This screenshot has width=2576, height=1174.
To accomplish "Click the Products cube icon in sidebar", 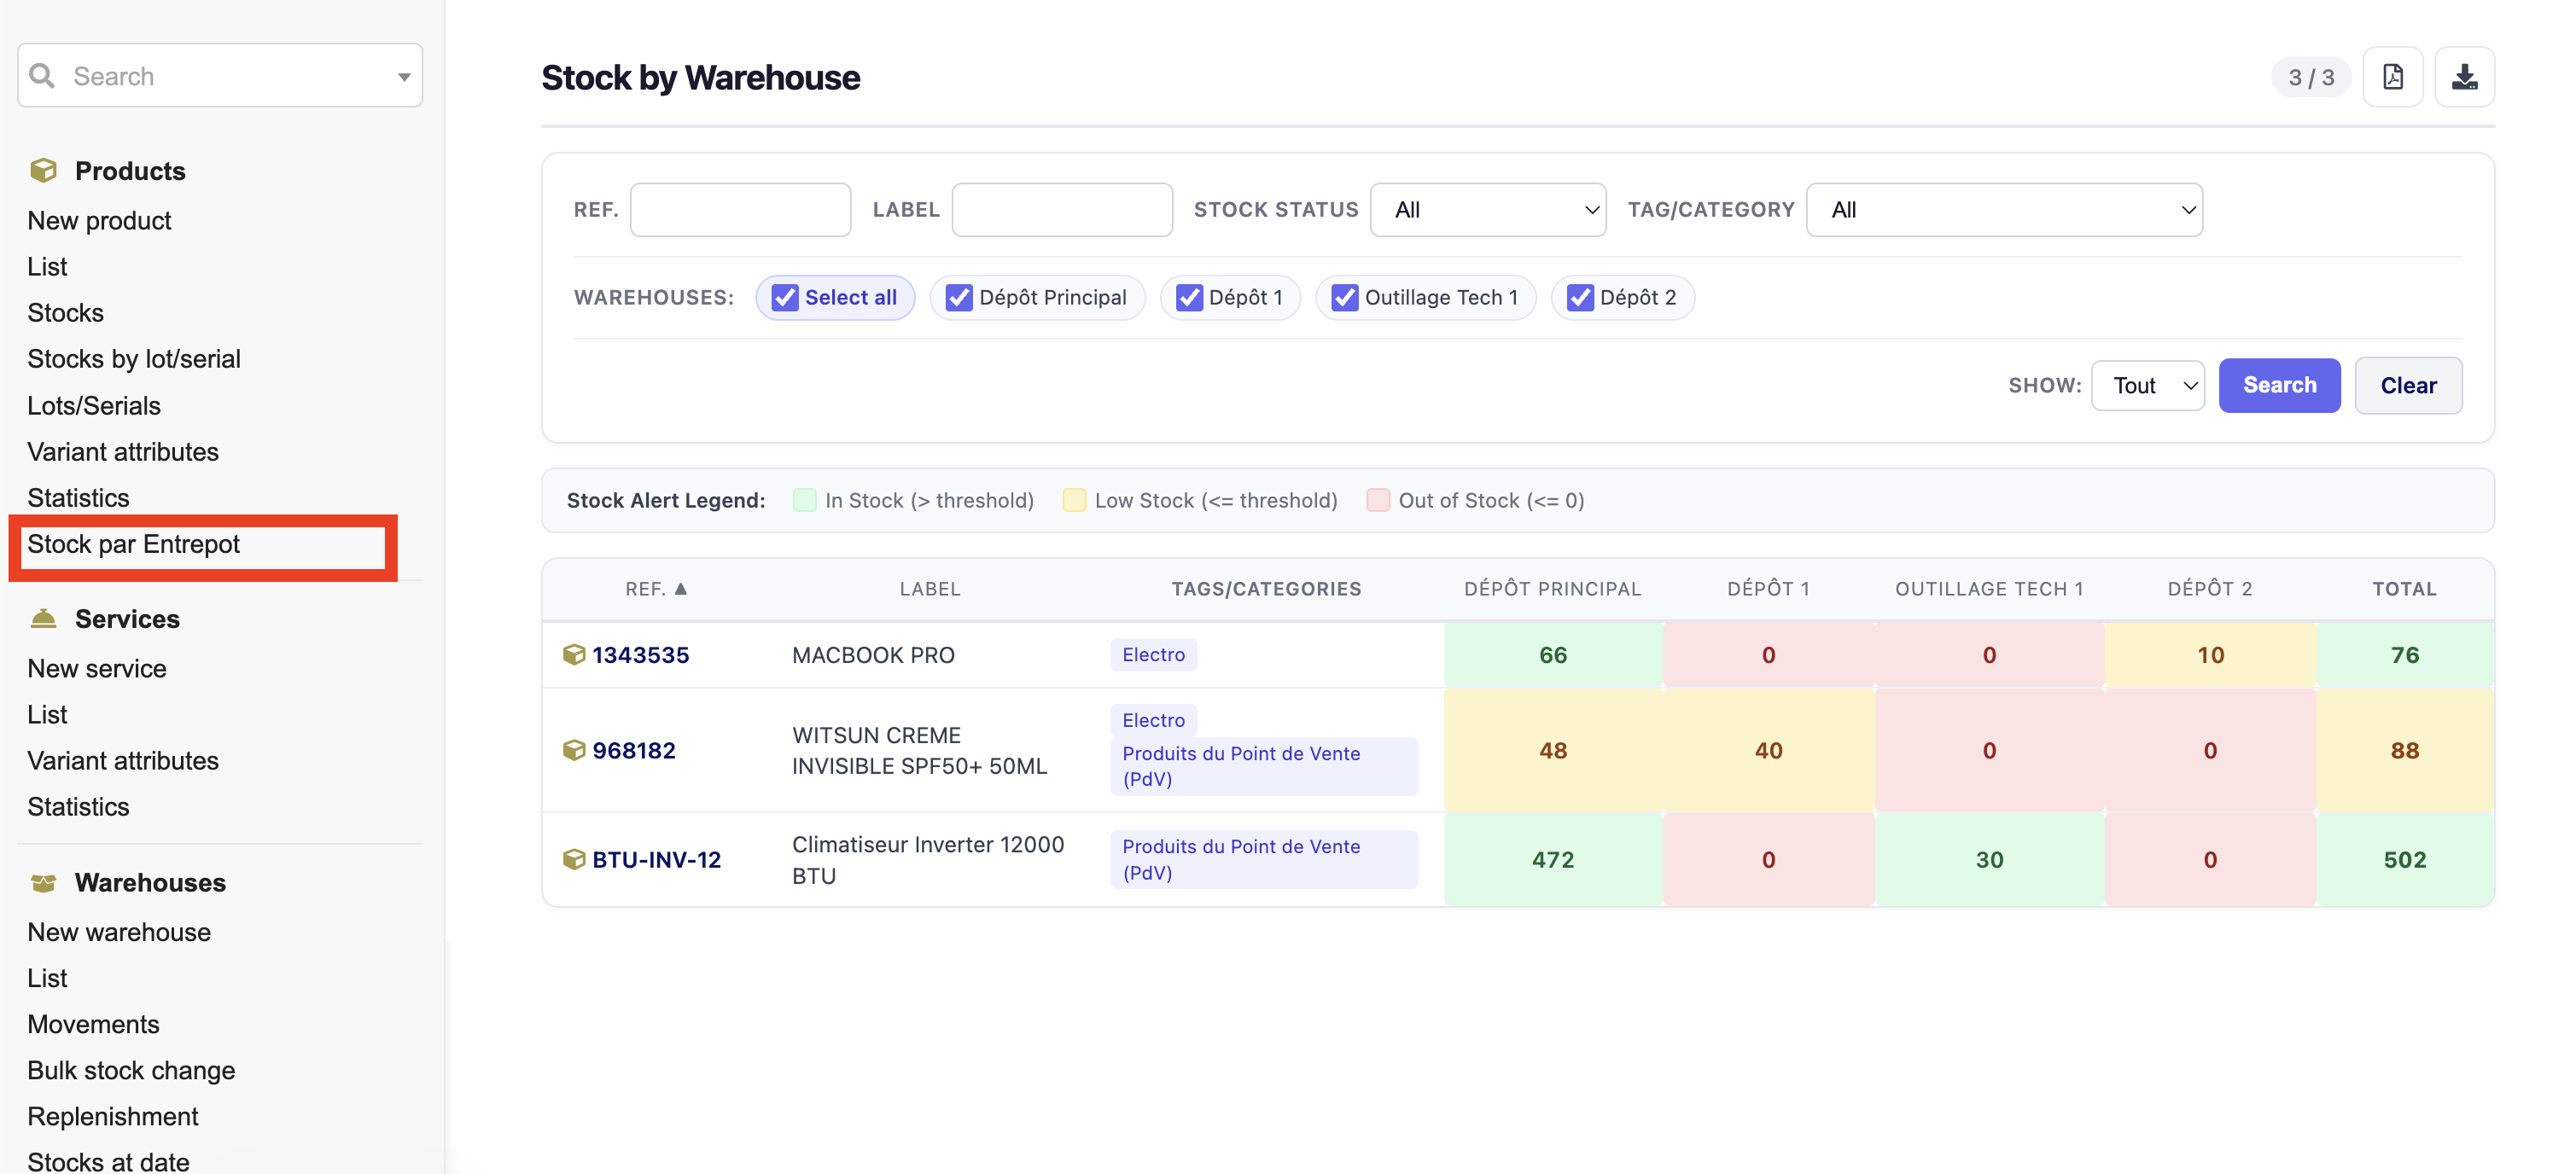I will 43,171.
